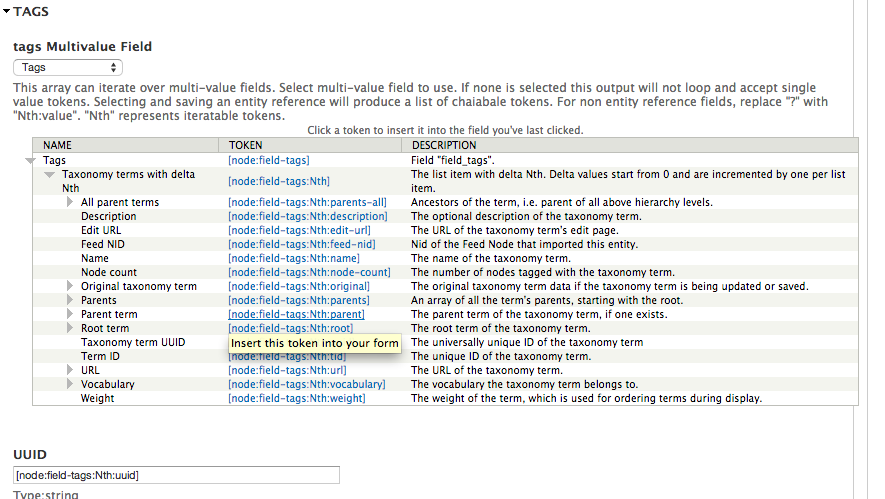This screenshot has height=499, width=885.
Task: Click 'The name of the taxonomy term.' description
Action: [x=491, y=259]
